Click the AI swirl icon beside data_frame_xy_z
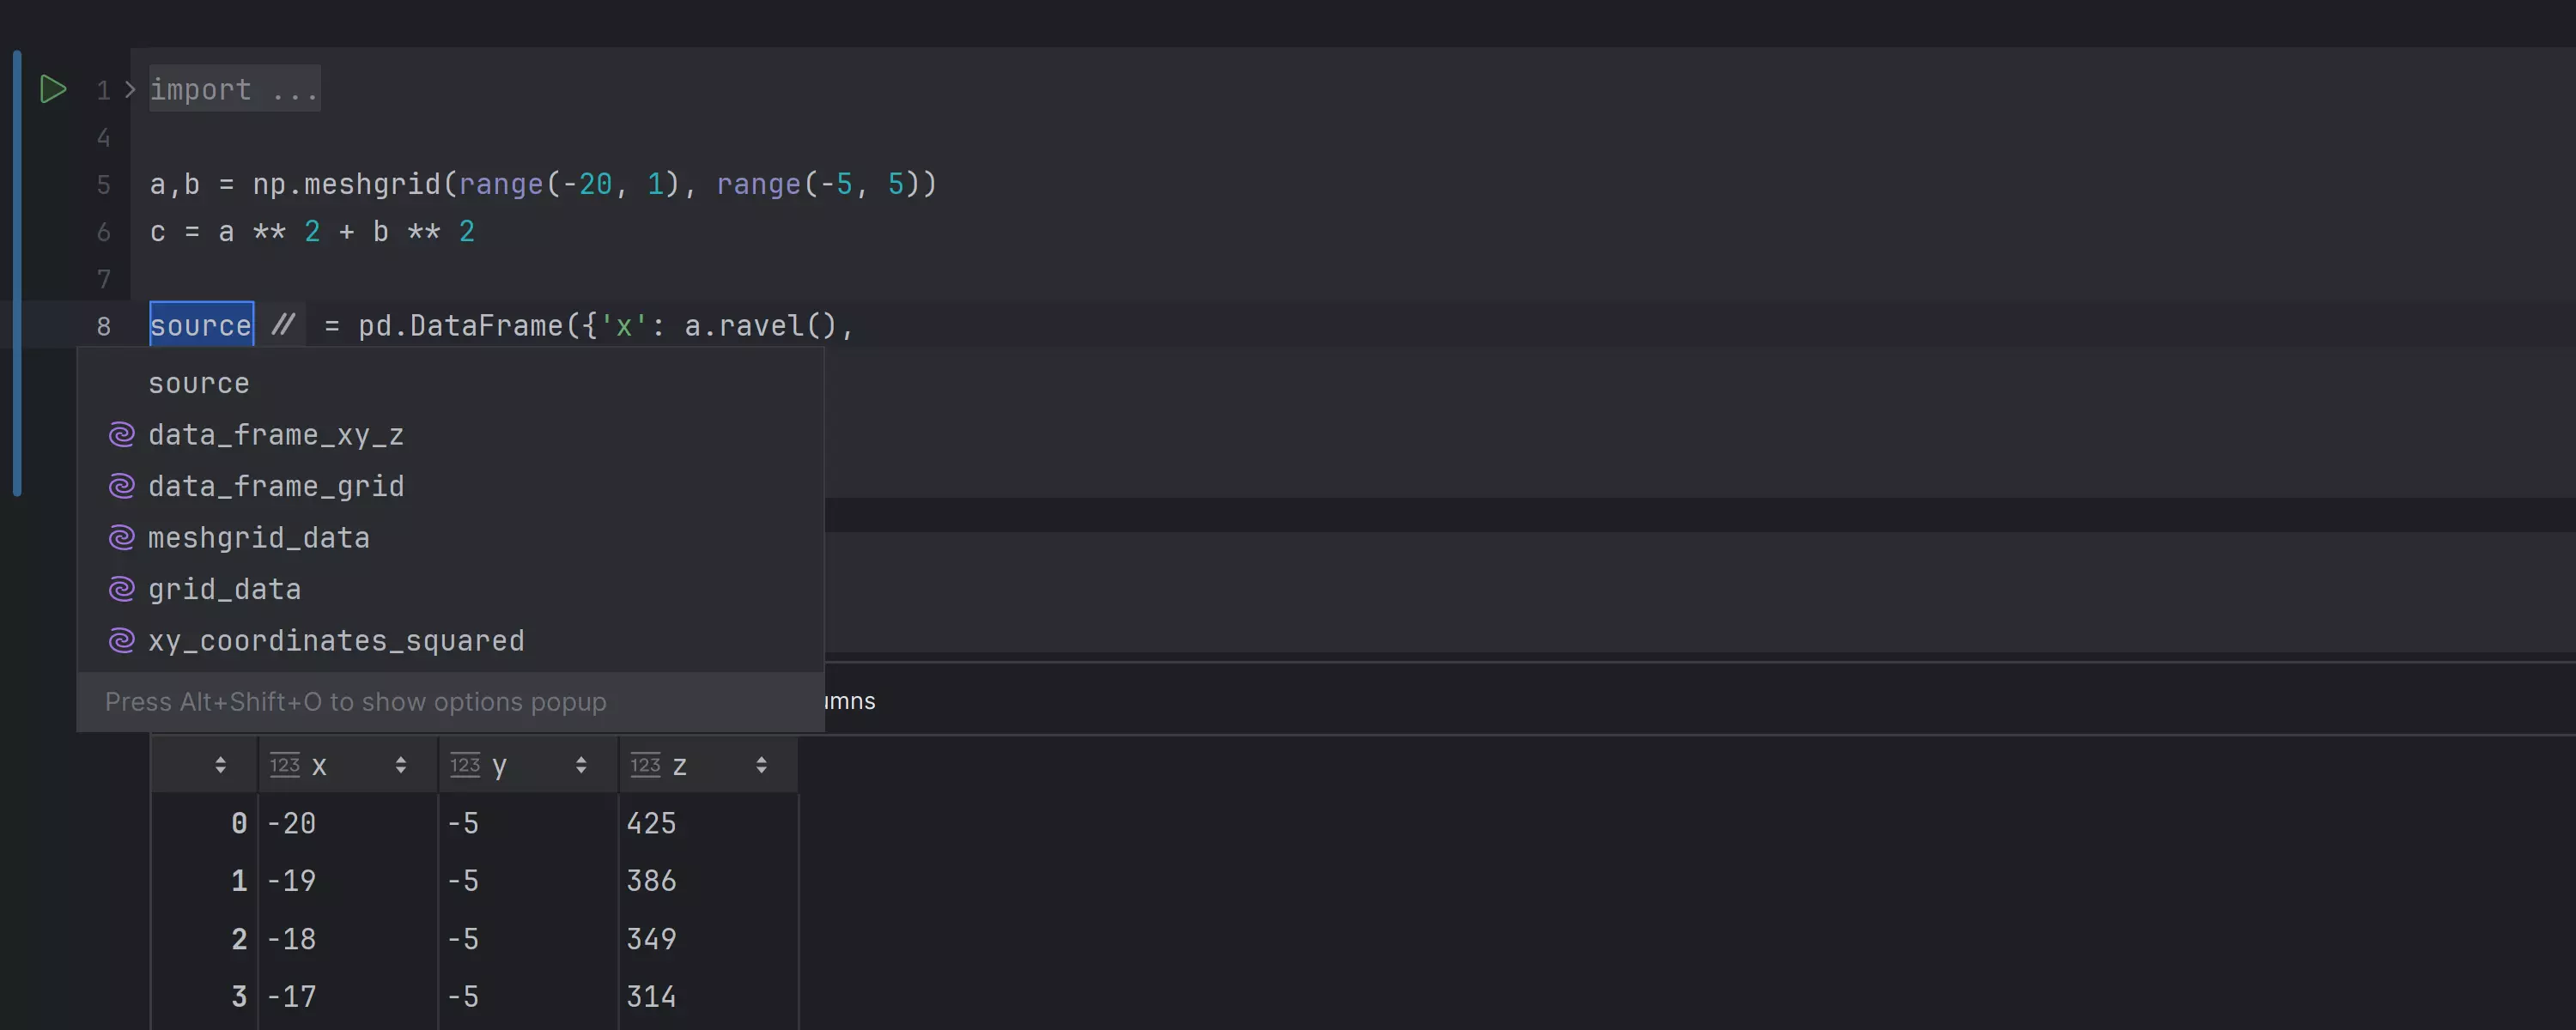Screen dimensions: 2576x1030 [121, 435]
